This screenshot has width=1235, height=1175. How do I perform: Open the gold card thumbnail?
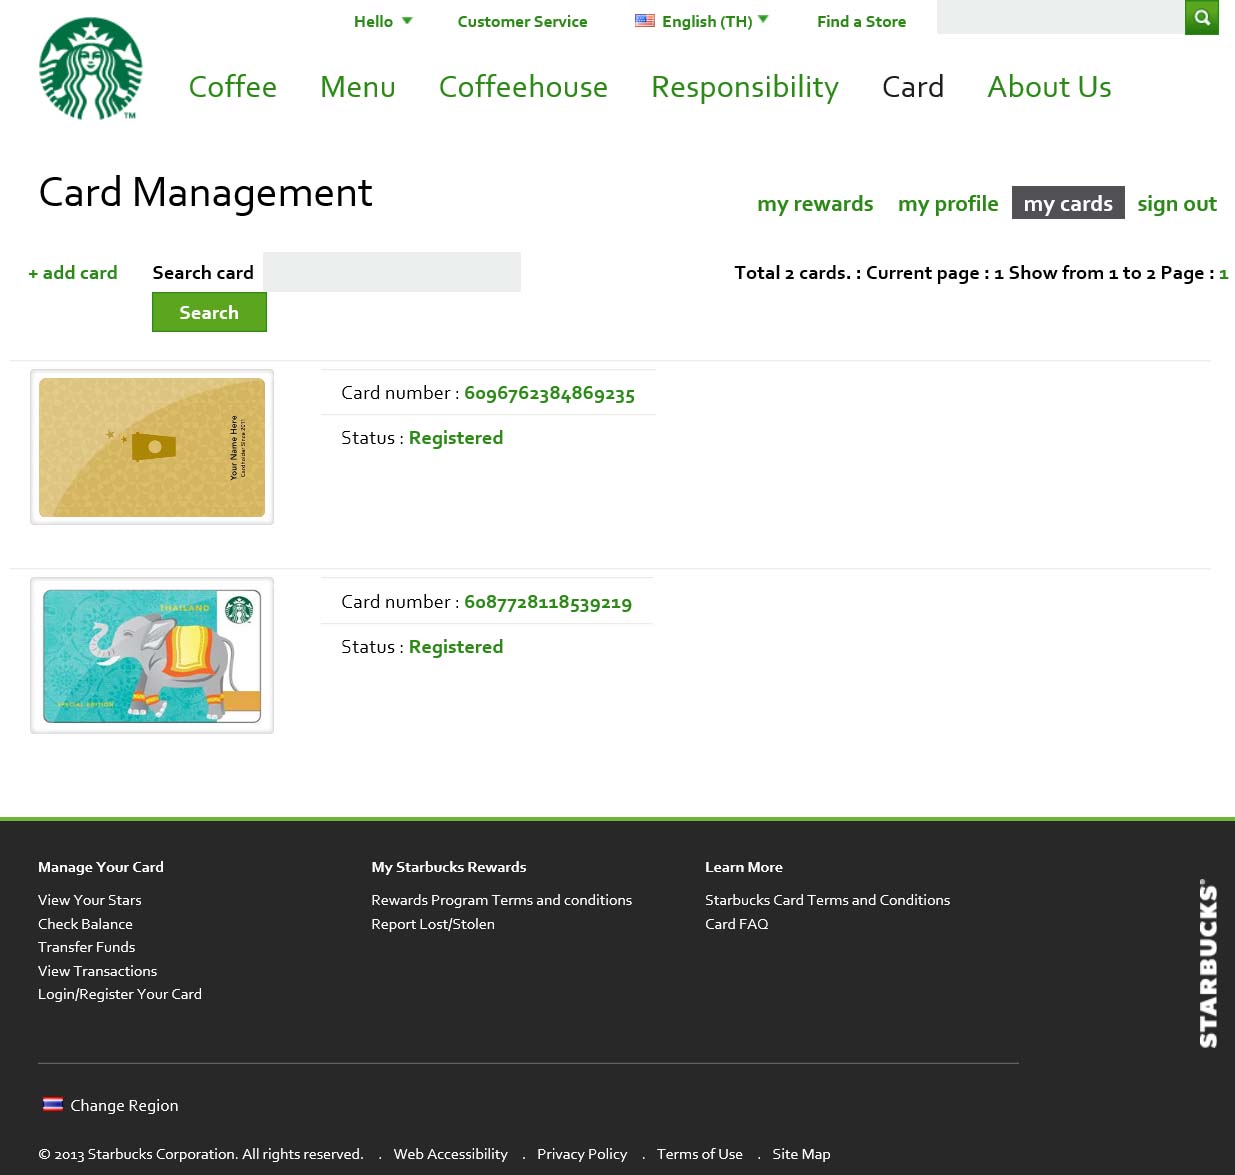click(x=152, y=447)
